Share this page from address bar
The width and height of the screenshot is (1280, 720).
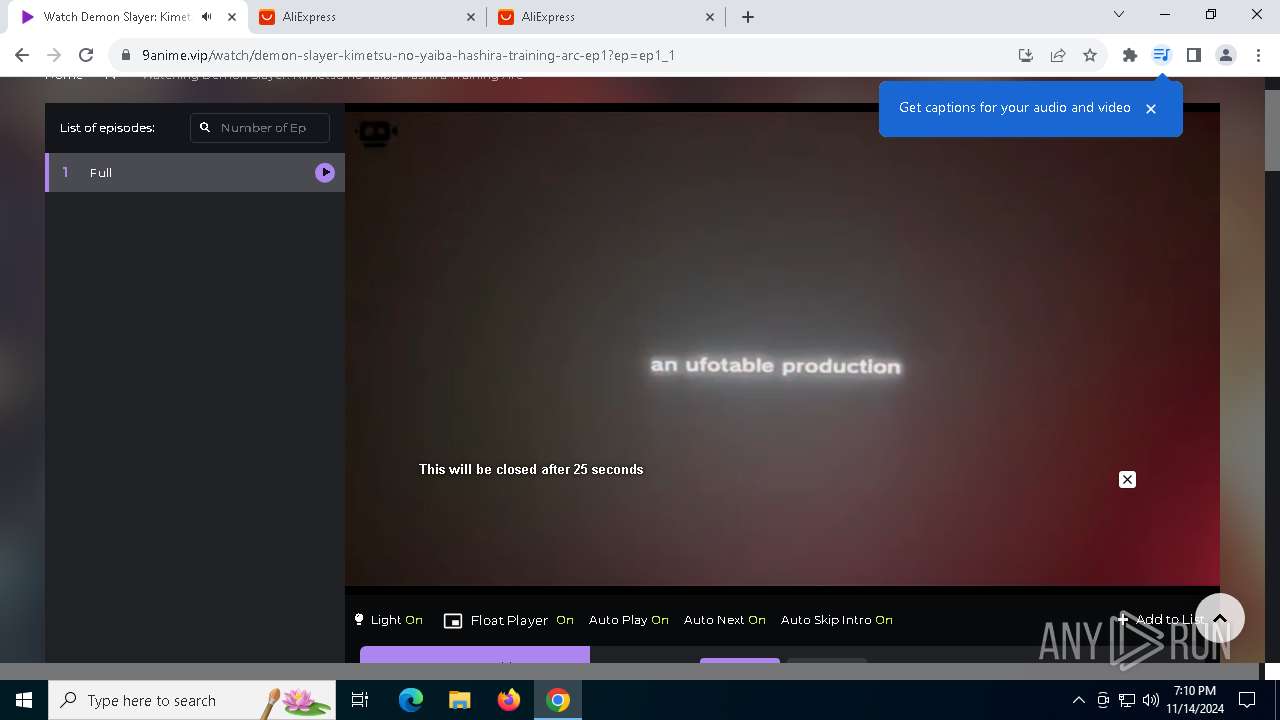click(1058, 55)
